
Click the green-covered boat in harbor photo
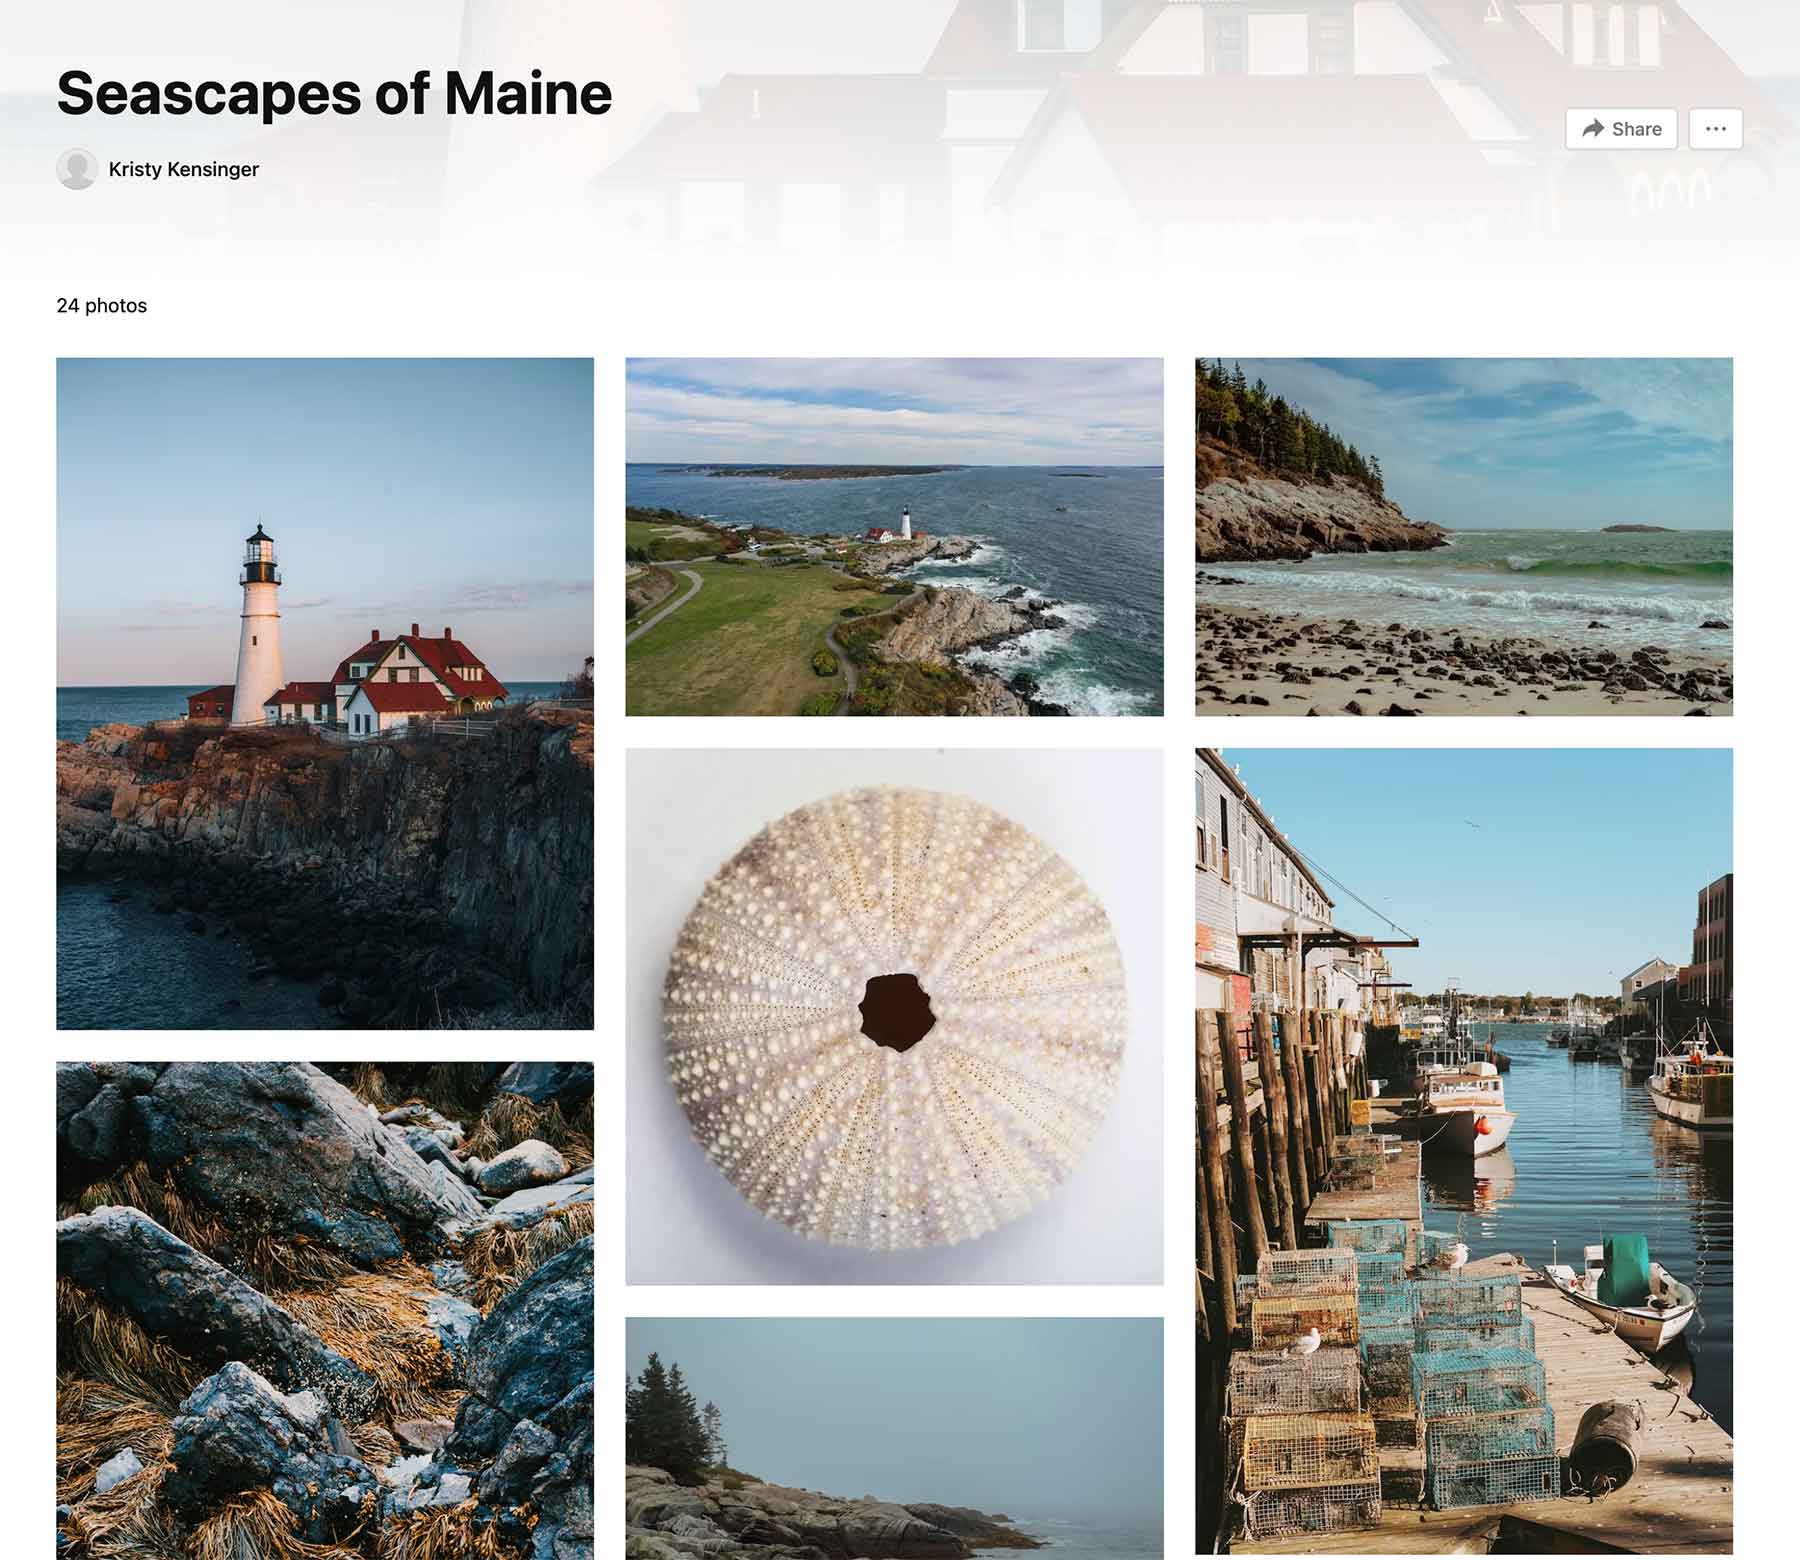click(1623, 1291)
